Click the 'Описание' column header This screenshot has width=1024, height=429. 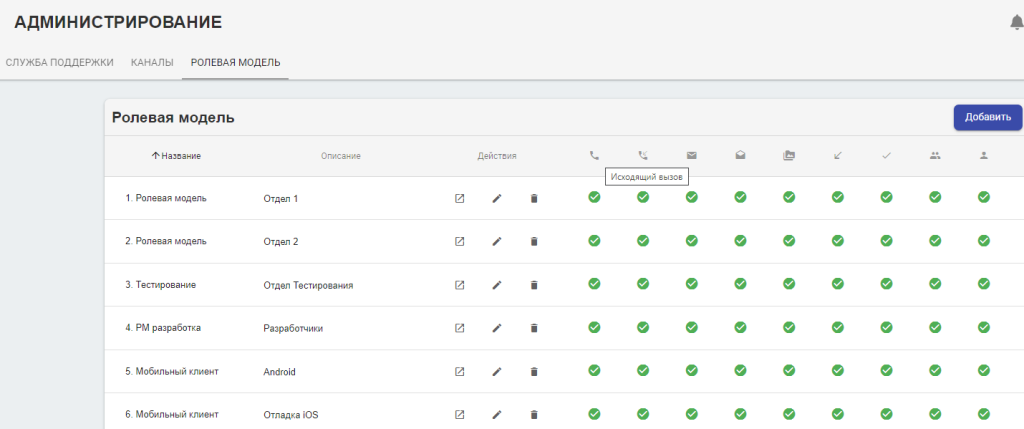340,156
